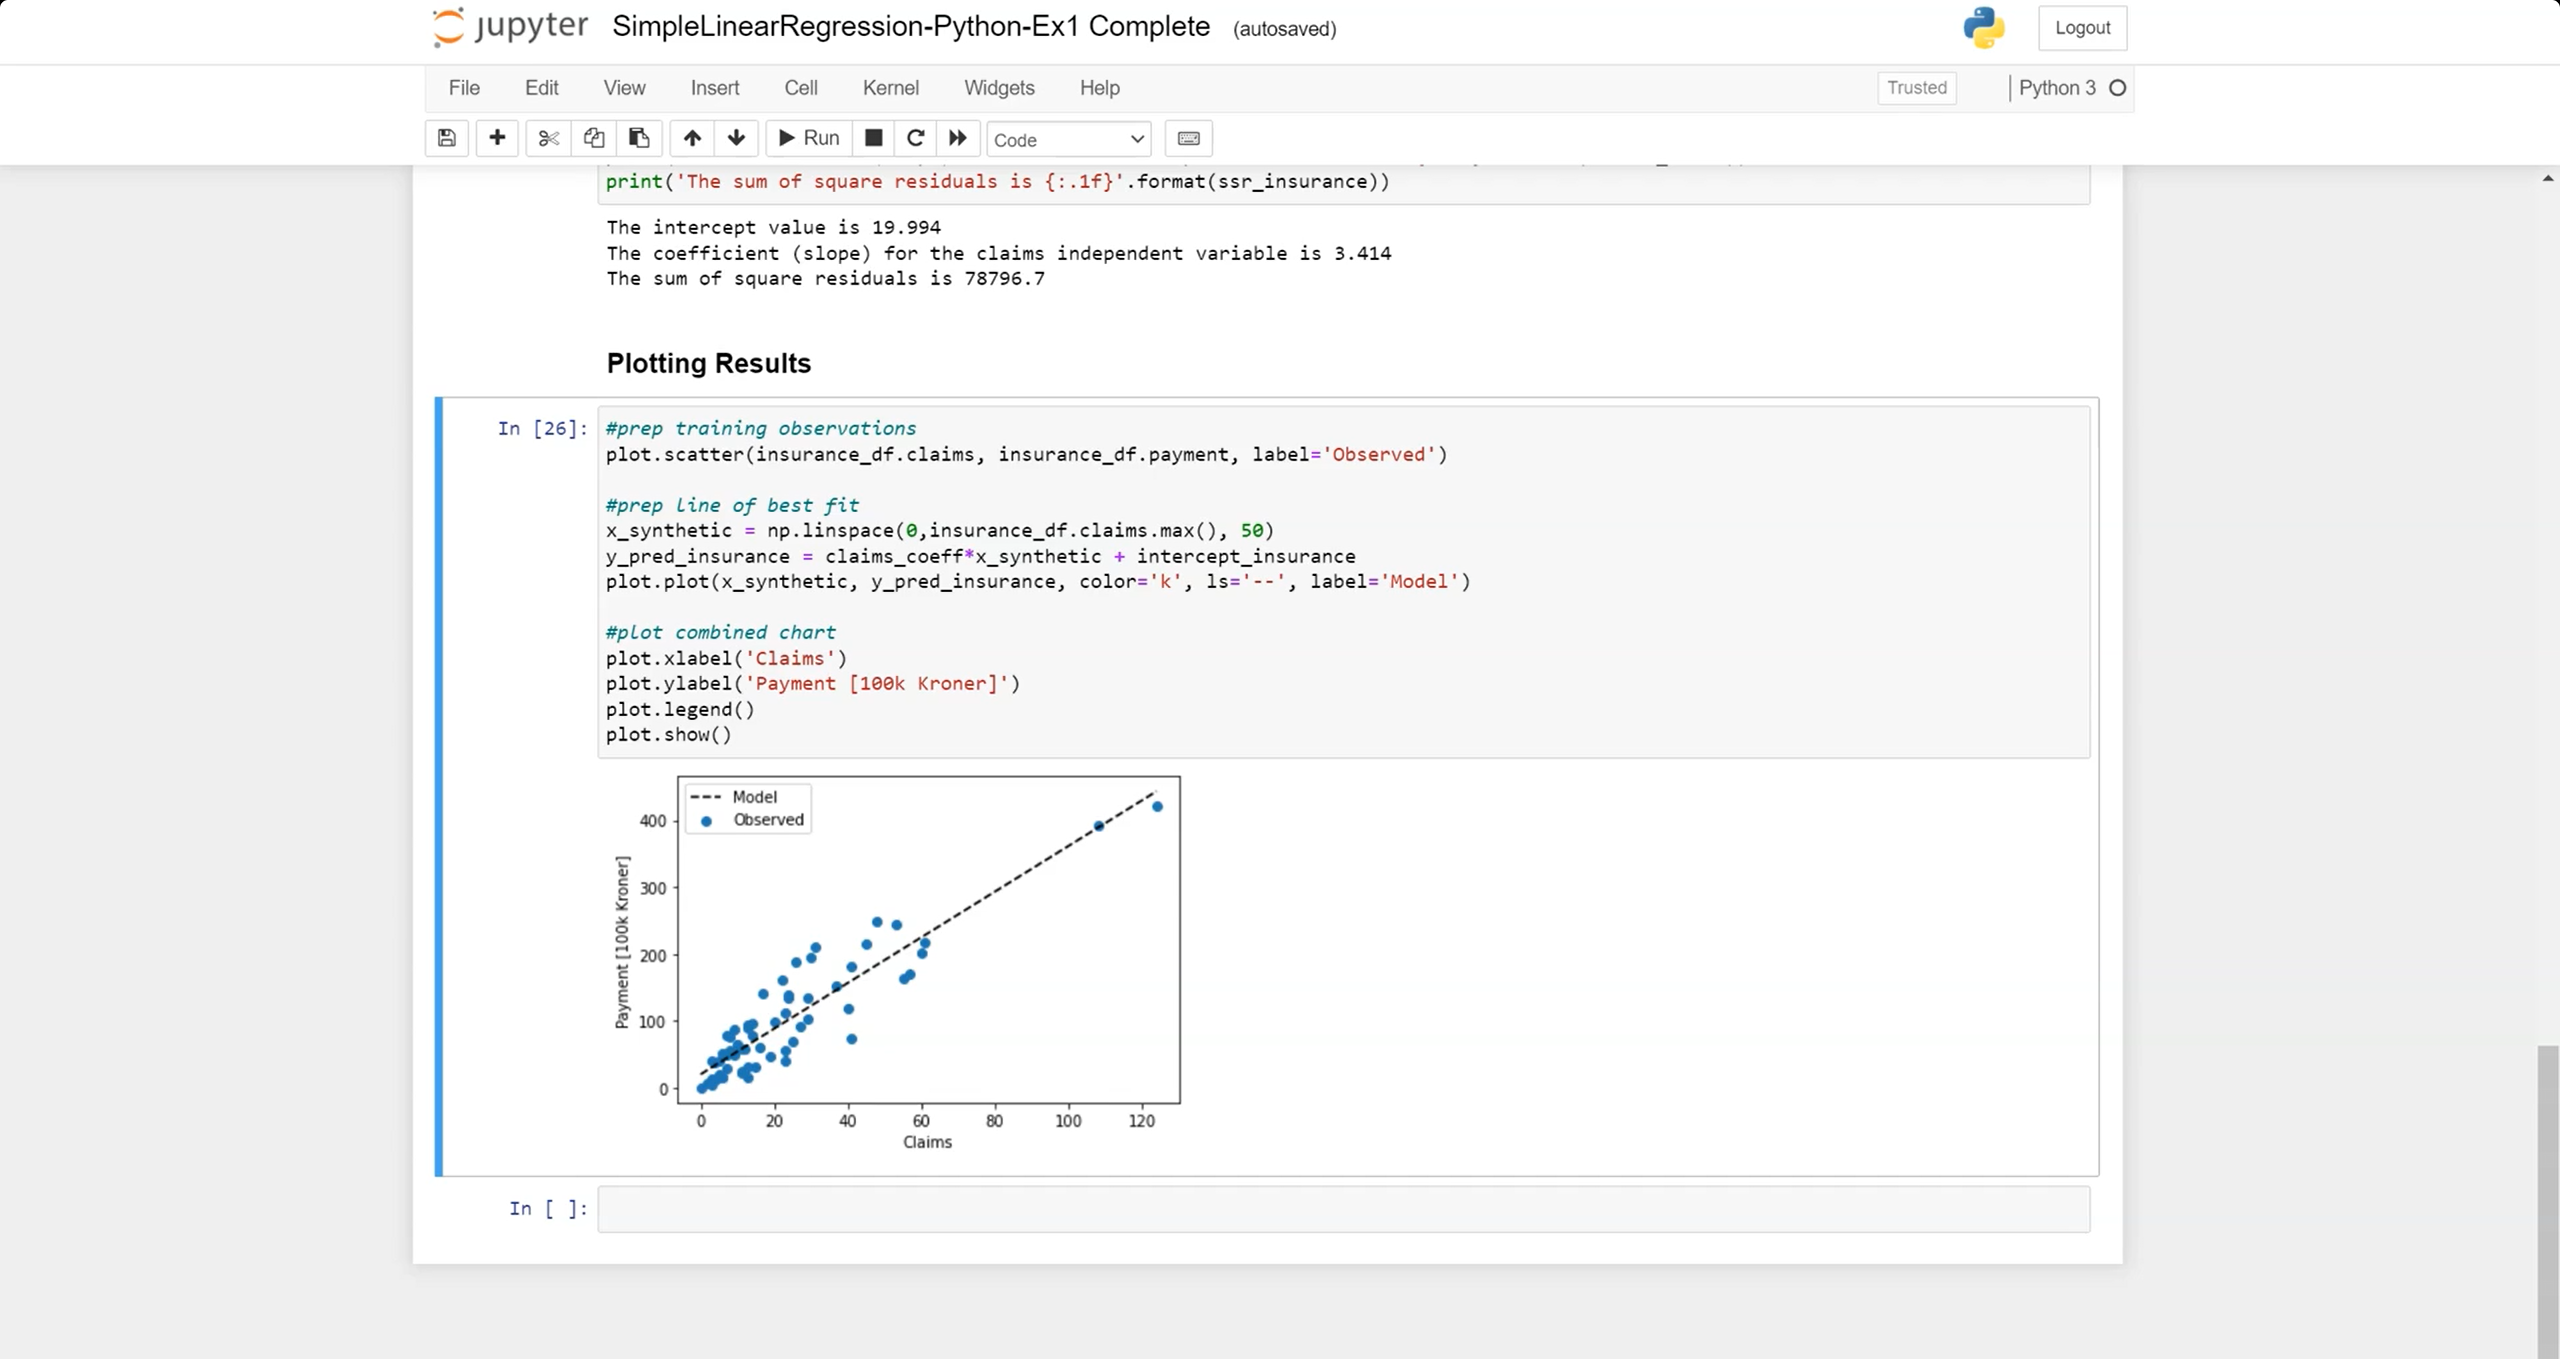
Task: Cut selected cells with scissors icon
Action: coord(548,138)
